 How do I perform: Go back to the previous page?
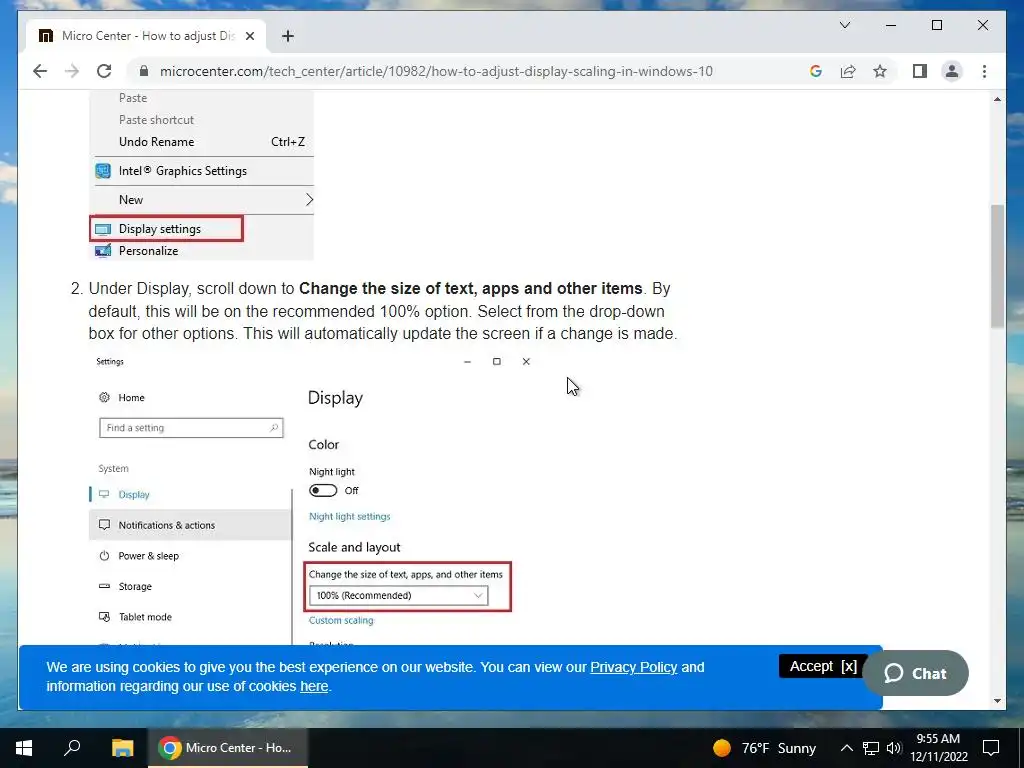coord(40,71)
